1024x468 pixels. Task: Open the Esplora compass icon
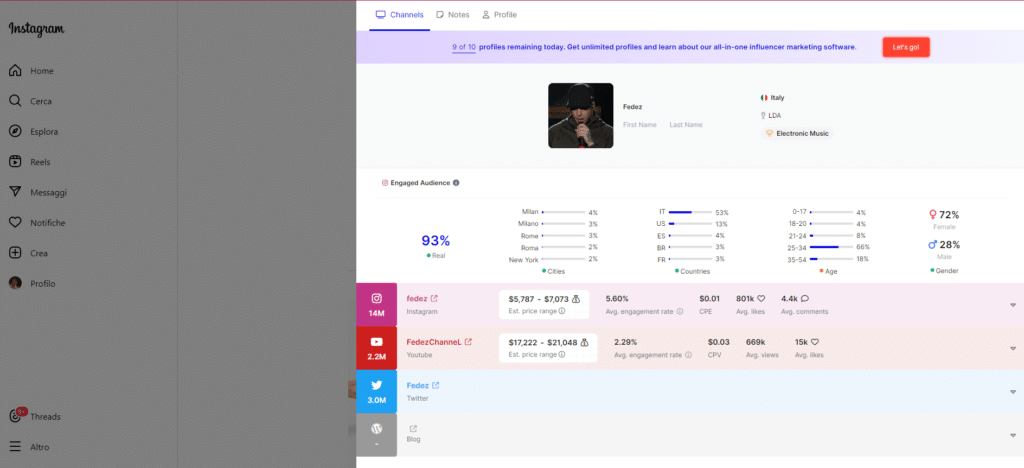pyautogui.click(x=16, y=131)
